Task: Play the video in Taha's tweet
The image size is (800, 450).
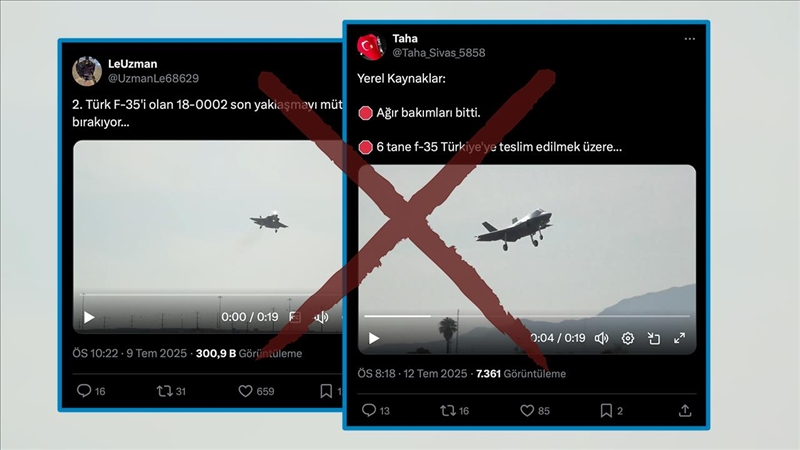Action: tap(374, 338)
